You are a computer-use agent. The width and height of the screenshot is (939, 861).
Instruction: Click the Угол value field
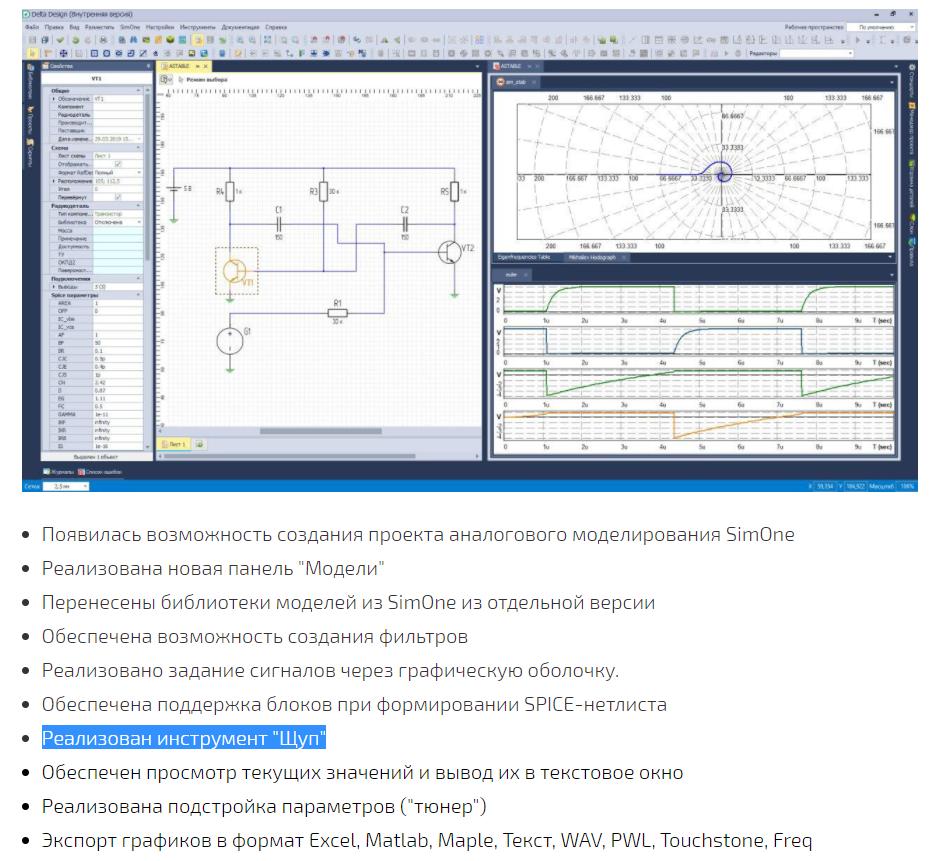click(x=118, y=189)
